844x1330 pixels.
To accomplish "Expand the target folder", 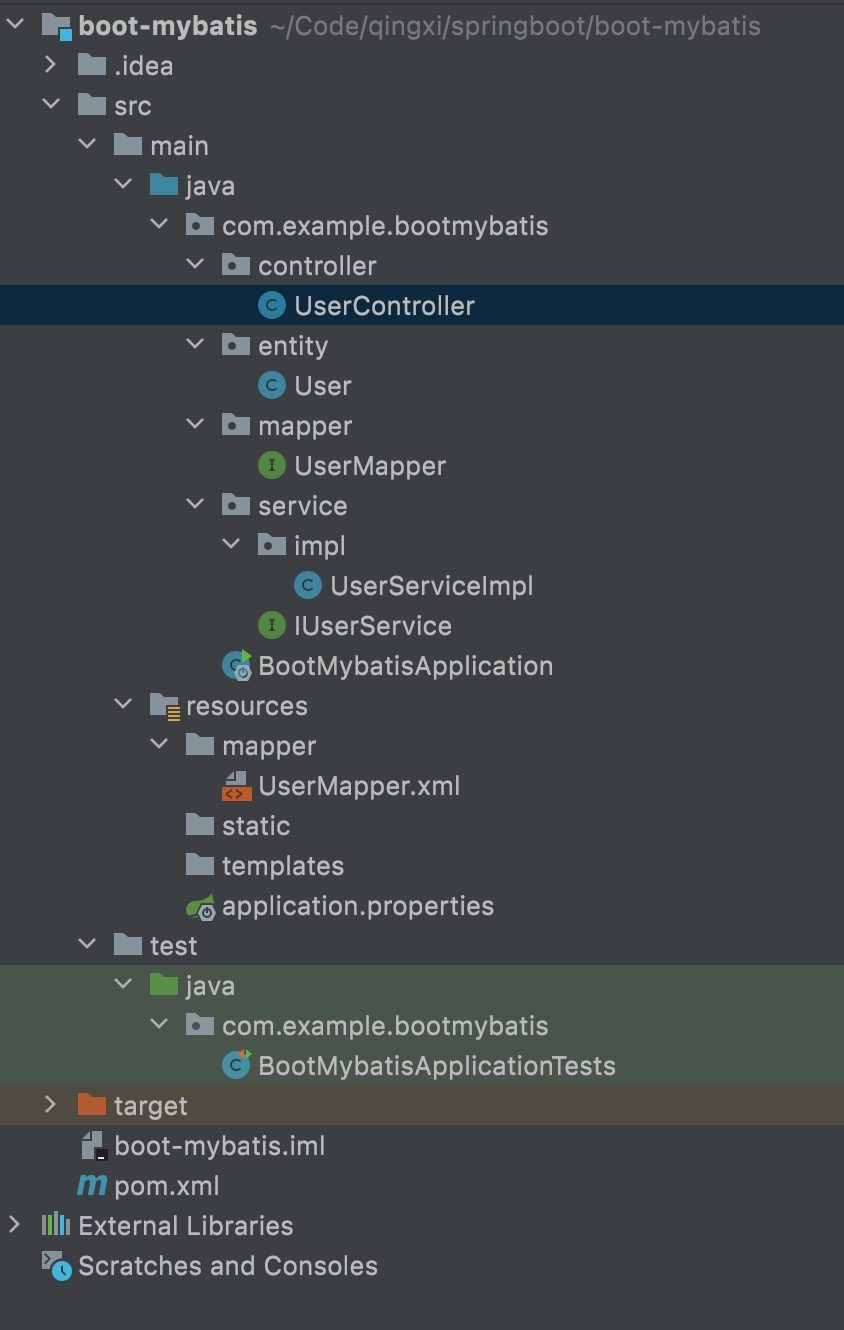I will click(x=50, y=1106).
